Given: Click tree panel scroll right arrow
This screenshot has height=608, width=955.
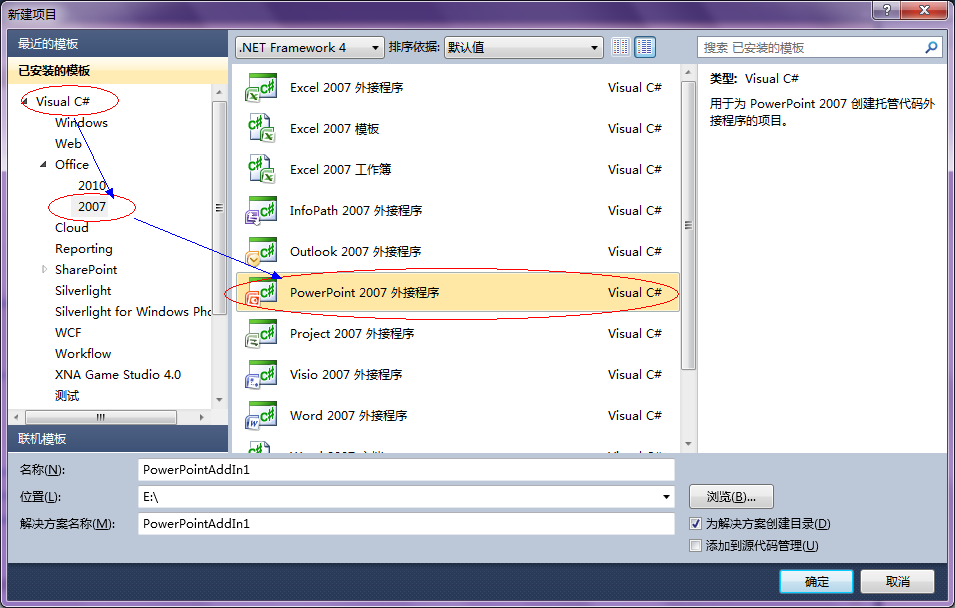Looking at the screenshot, I should point(202,417).
